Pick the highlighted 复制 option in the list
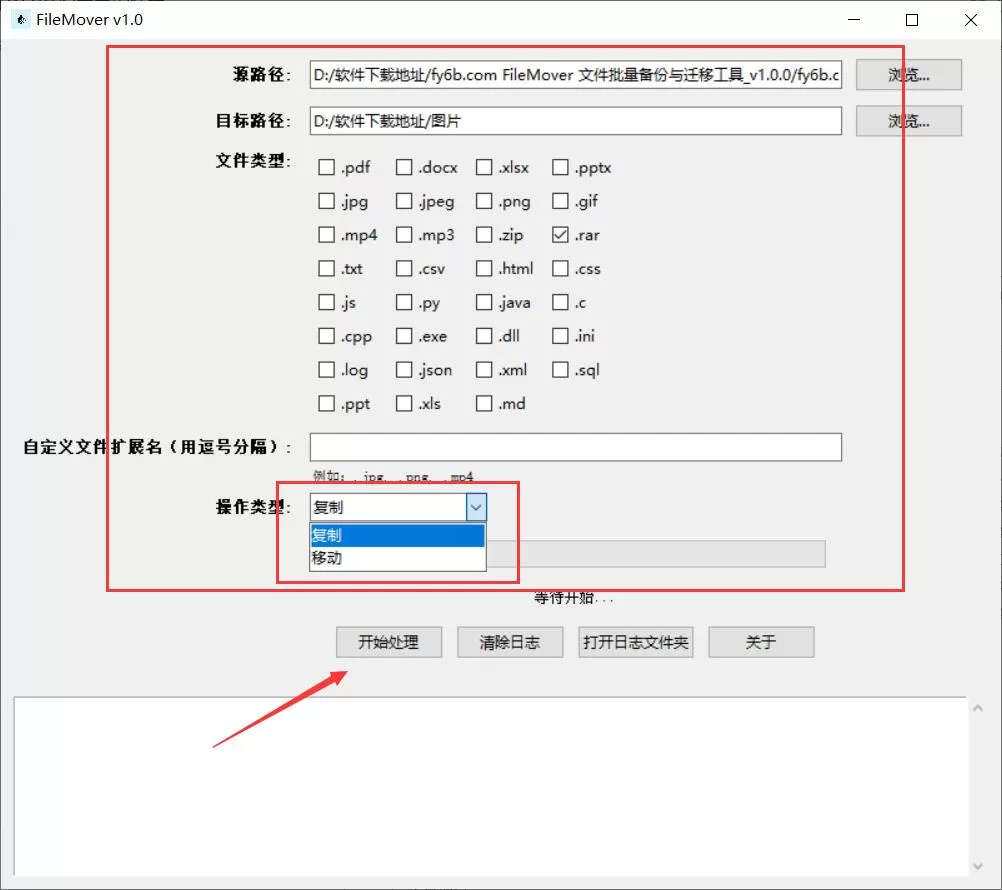 tap(397, 535)
